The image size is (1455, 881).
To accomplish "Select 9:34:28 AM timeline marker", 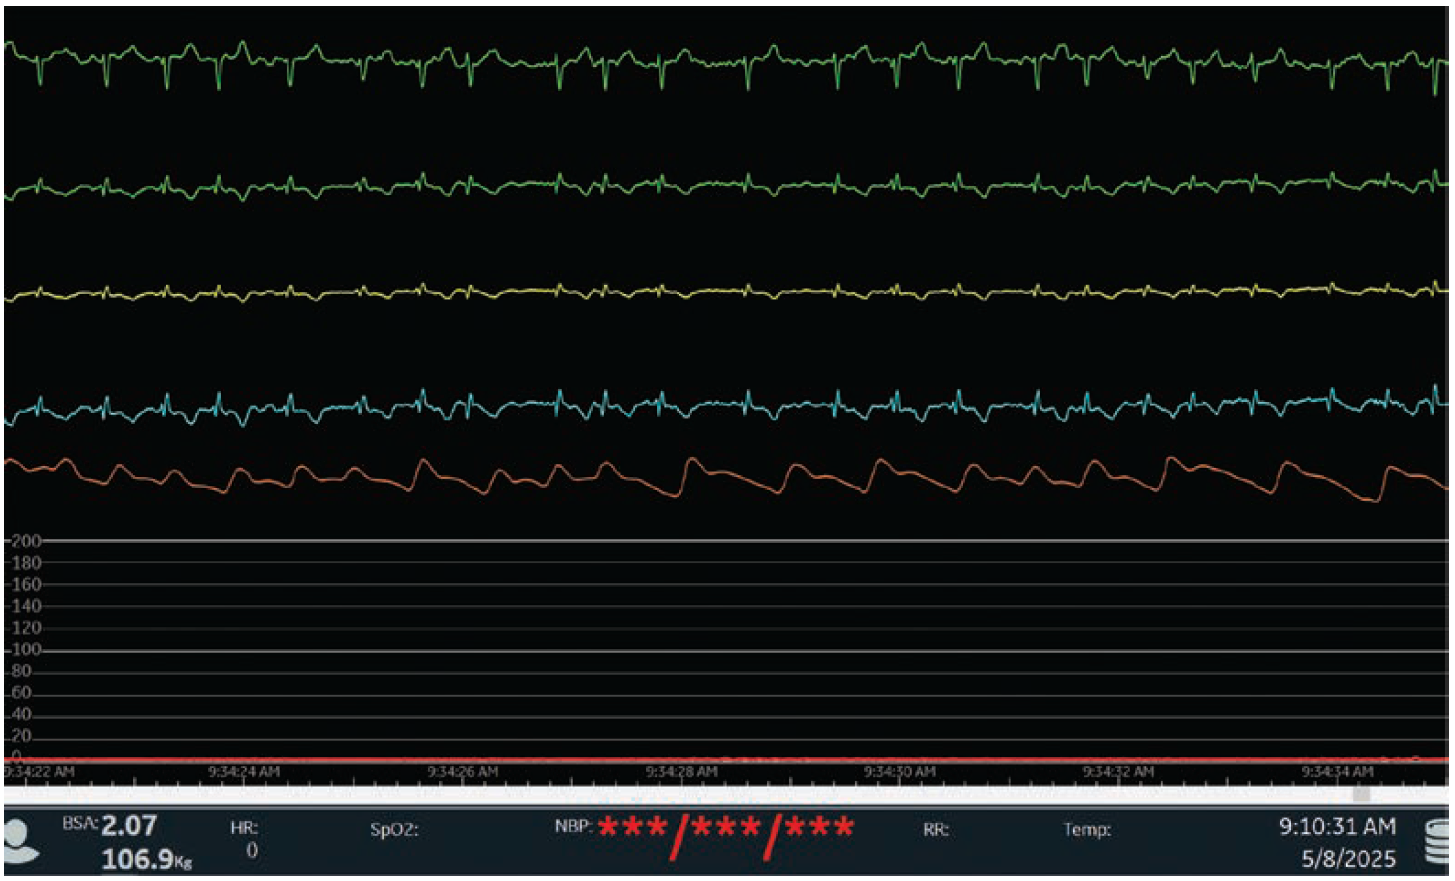I will click(x=681, y=772).
